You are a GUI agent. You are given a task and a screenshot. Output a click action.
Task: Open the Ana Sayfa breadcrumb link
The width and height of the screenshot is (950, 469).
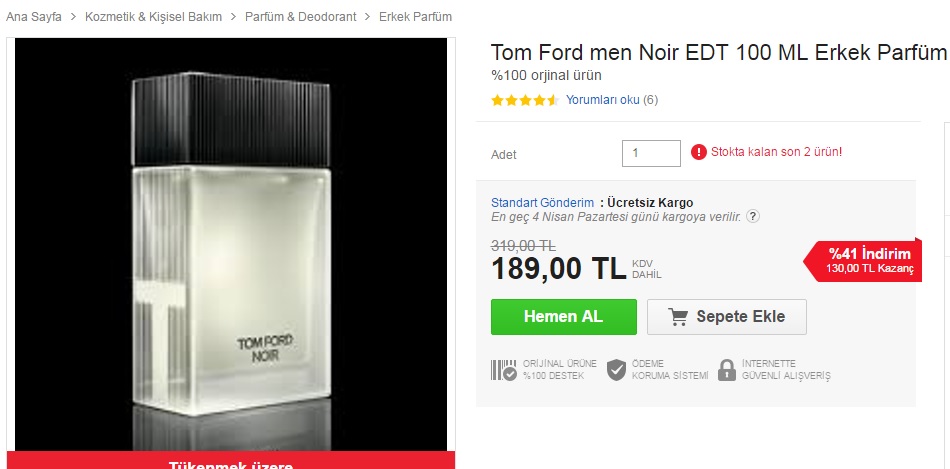click(x=34, y=17)
